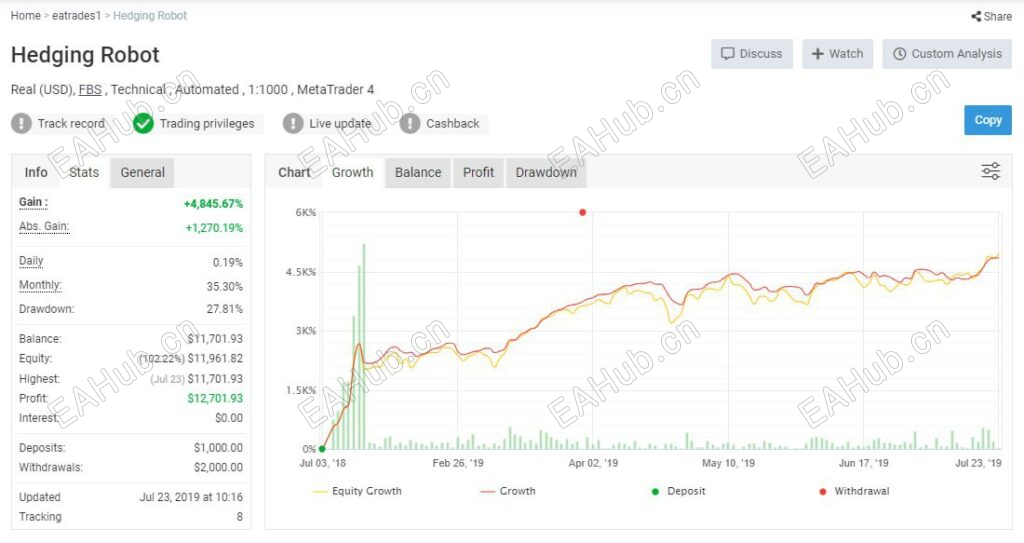The width and height of the screenshot is (1024, 543).
Task: Toggle Equity Growth series in legend
Action: tap(357, 491)
